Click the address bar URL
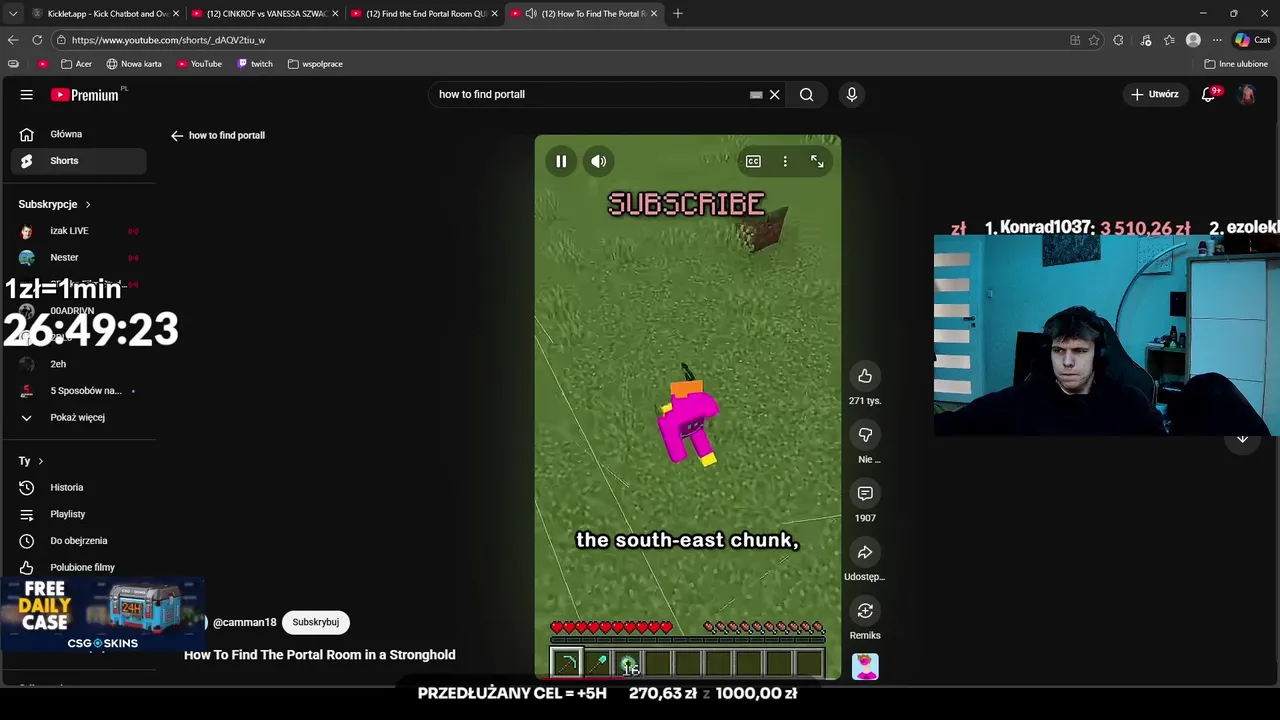 point(168,40)
